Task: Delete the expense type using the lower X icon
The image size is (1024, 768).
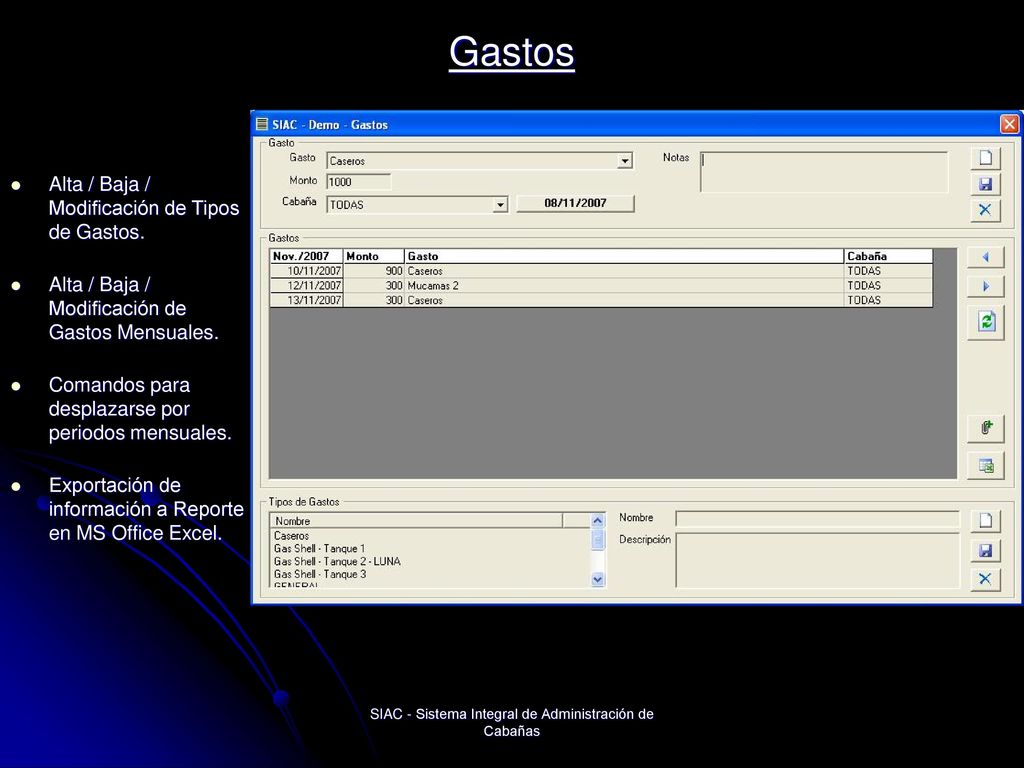Action: click(x=985, y=579)
